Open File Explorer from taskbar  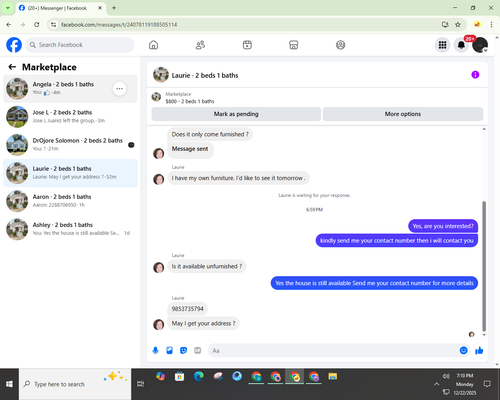(333, 377)
